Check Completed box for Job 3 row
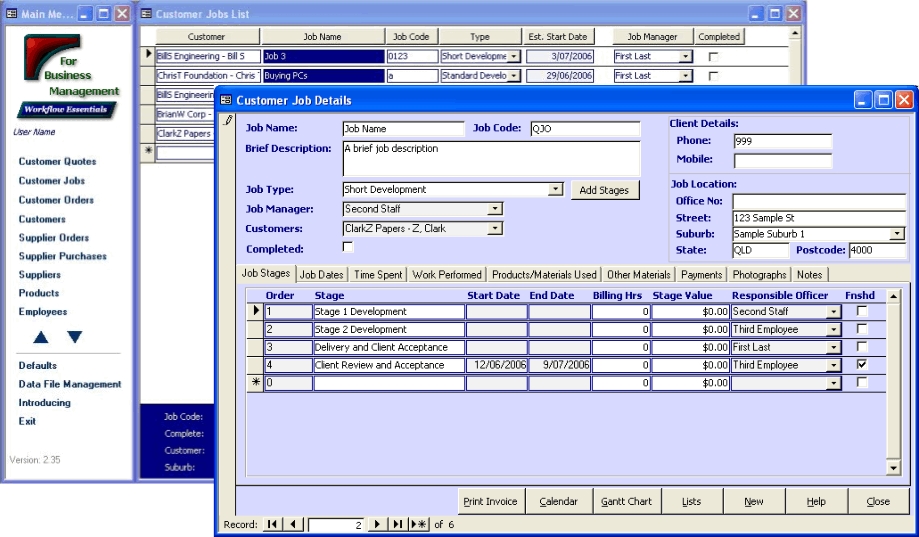 [713, 57]
